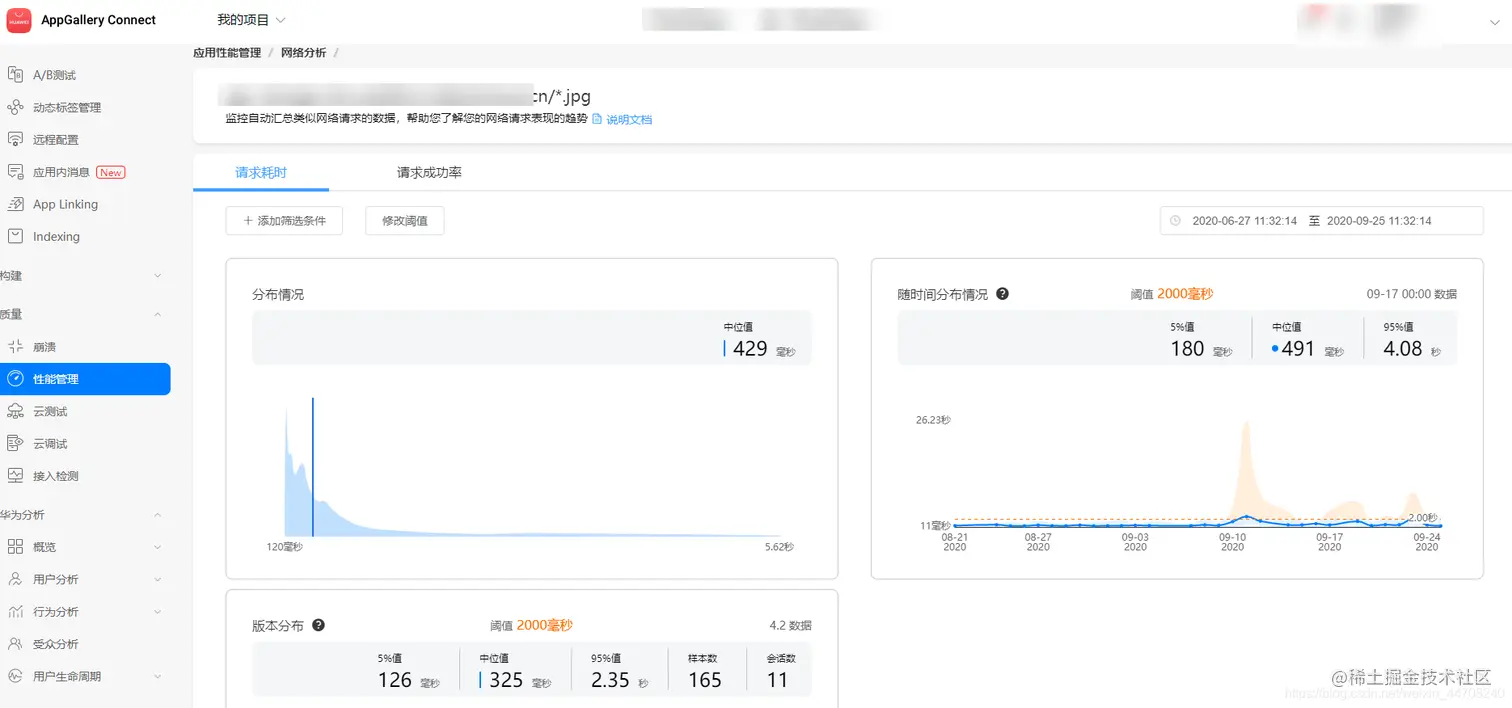1512x708 pixels.
Task: Open the 我的项目 dropdown
Action: click(251, 20)
